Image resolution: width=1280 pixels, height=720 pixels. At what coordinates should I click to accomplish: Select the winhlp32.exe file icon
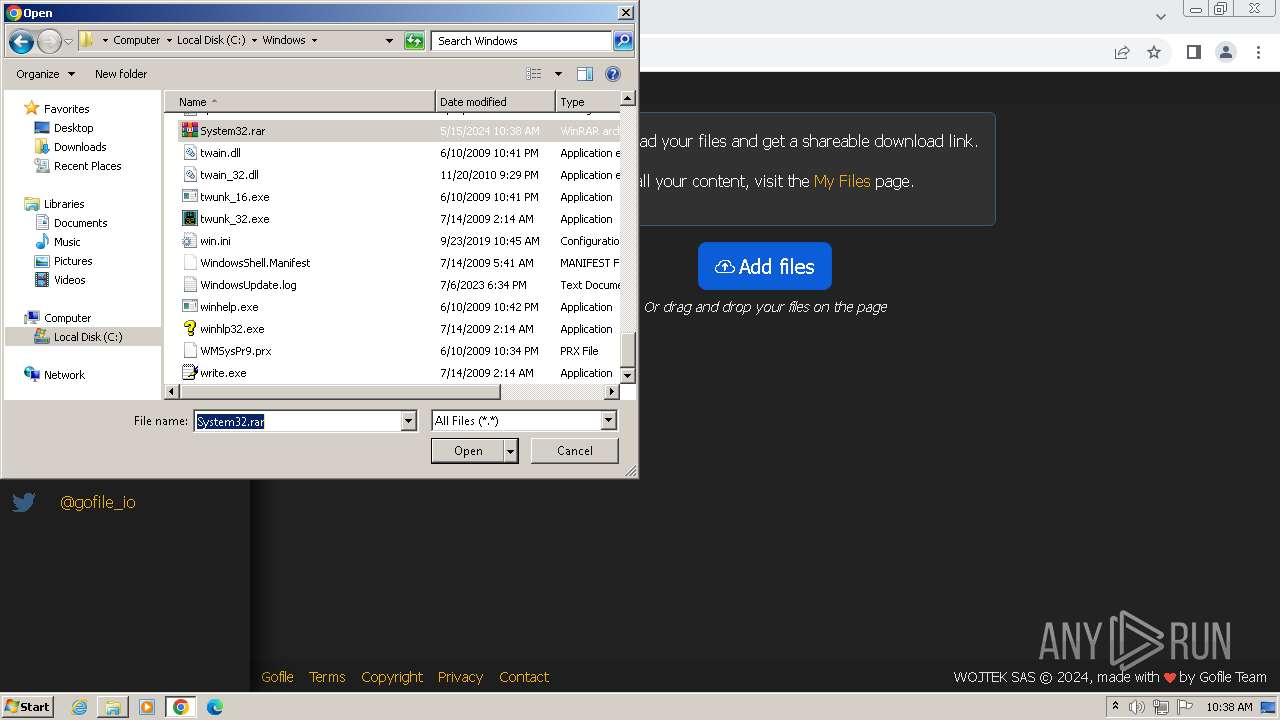point(190,329)
